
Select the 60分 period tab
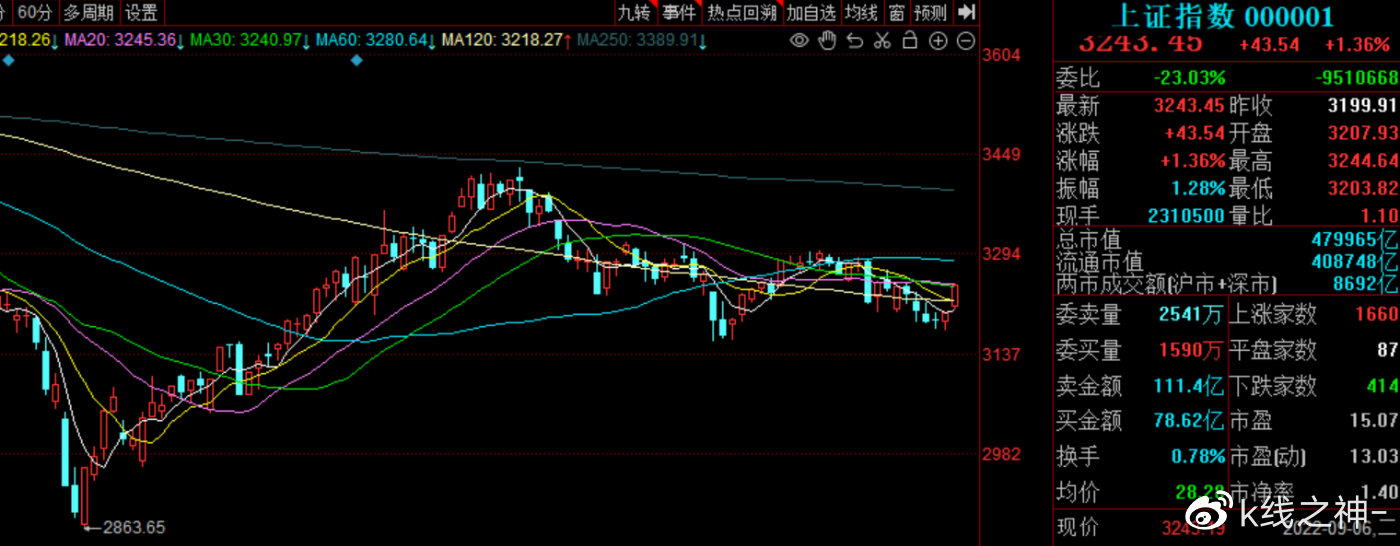(x=35, y=12)
